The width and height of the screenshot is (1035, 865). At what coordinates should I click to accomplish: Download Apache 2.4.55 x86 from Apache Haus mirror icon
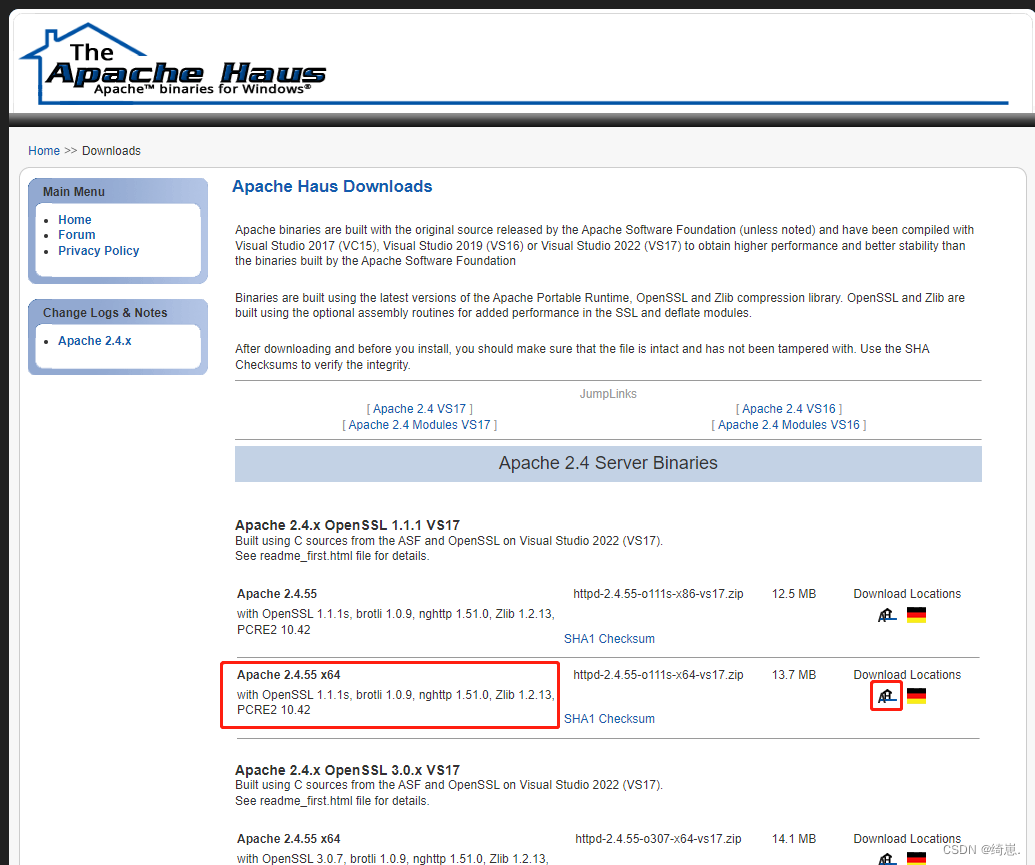pyautogui.click(x=886, y=615)
